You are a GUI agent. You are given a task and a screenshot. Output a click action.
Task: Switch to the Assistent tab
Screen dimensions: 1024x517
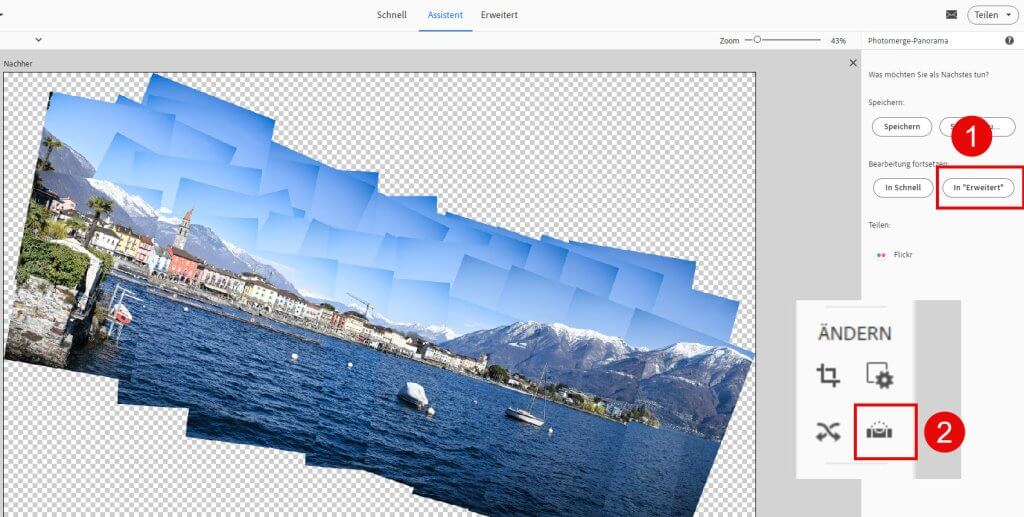[445, 14]
